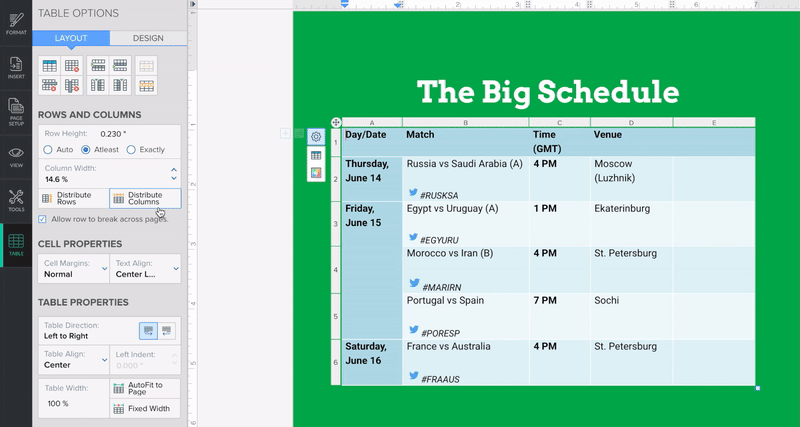The image size is (800, 427).
Task: Open the Cell Margins dropdown
Action: pyautogui.click(x=72, y=268)
